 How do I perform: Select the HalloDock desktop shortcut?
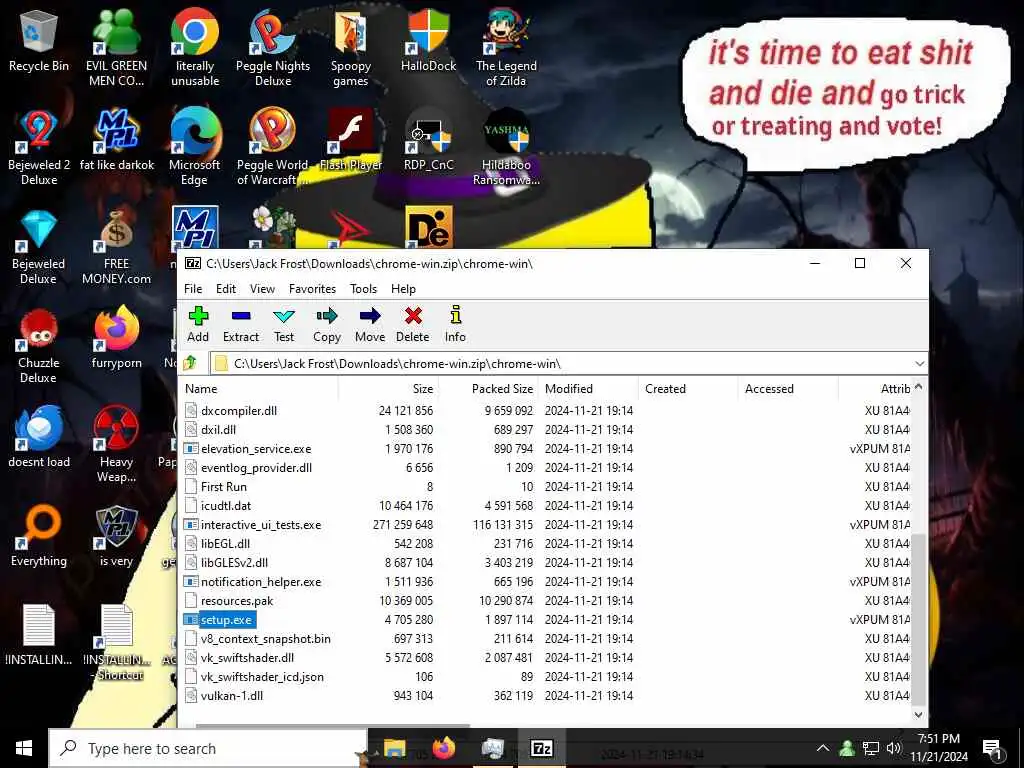coord(428,42)
